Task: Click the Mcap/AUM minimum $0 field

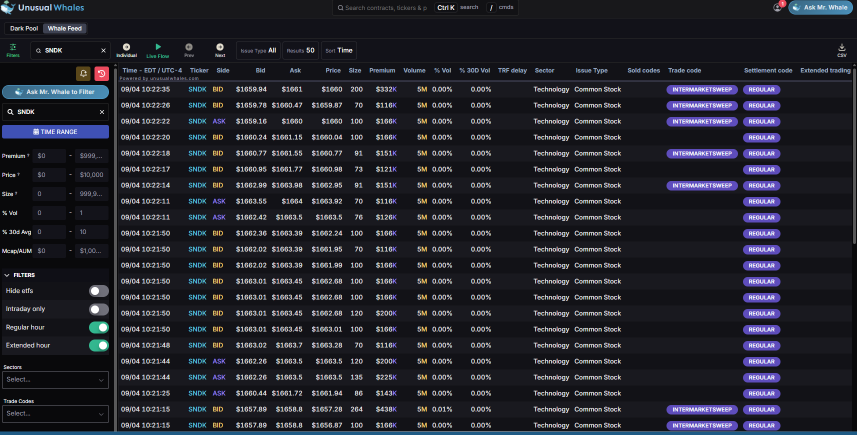Action: pos(49,251)
